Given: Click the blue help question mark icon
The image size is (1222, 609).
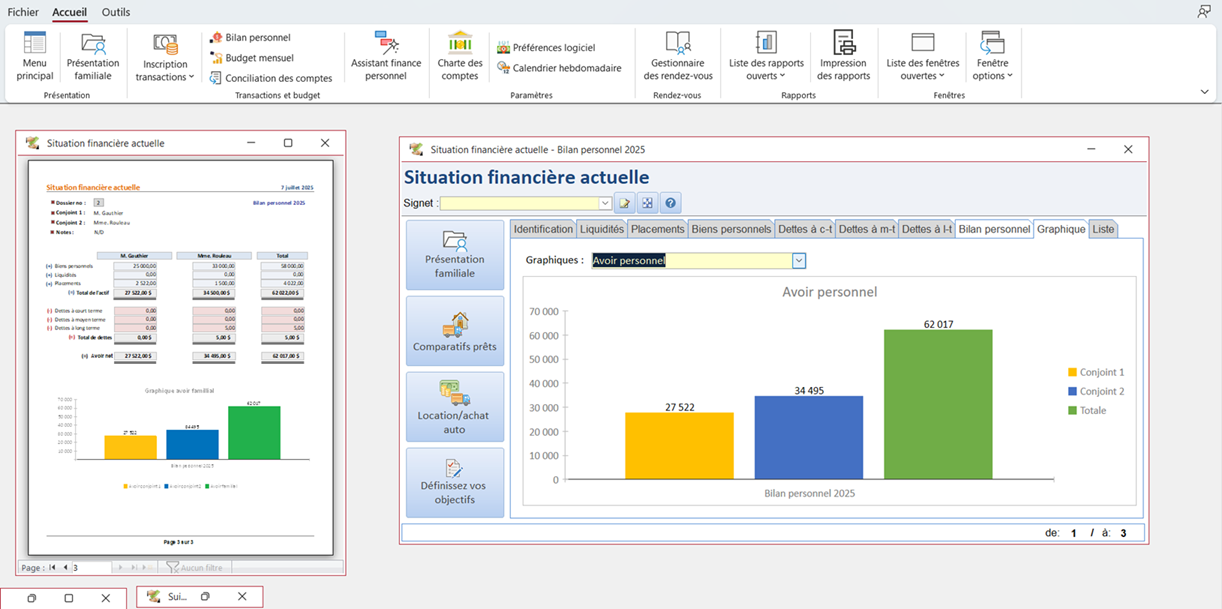Looking at the screenshot, I should pyautogui.click(x=671, y=203).
